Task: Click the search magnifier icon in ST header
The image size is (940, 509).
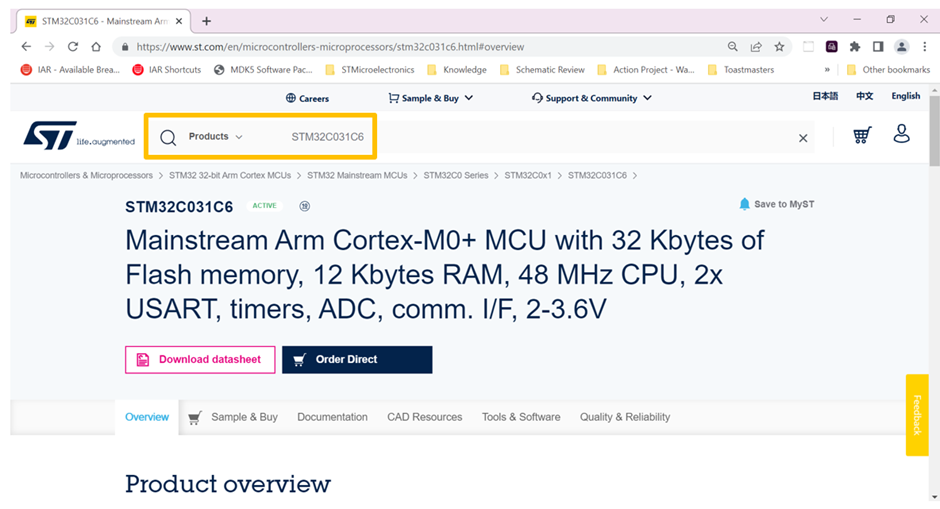Action: coord(168,137)
